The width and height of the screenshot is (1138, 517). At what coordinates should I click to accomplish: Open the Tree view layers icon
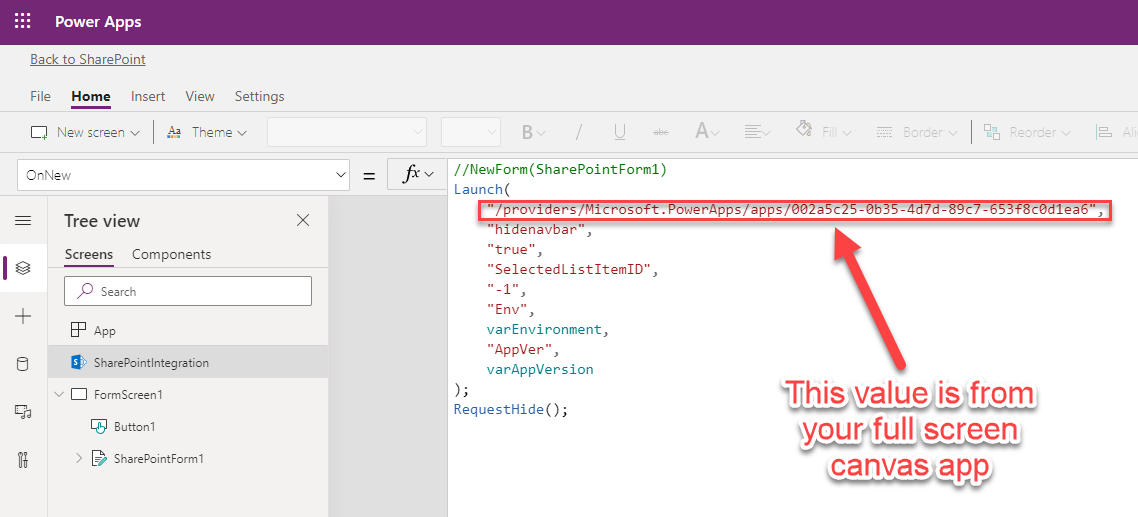pos(23,268)
